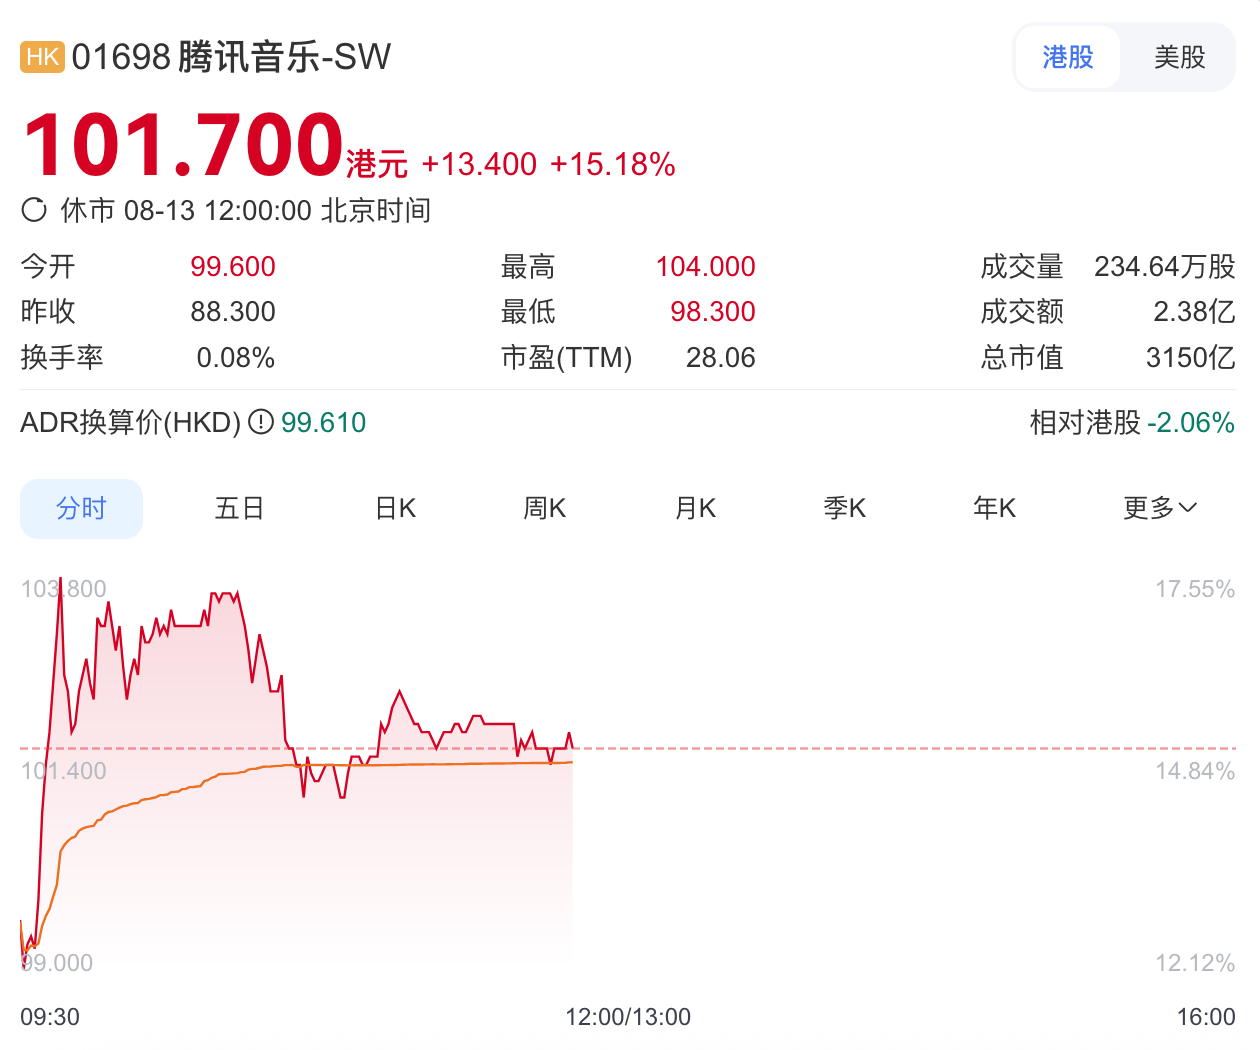Image resolution: width=1260 pixels, height=1050 pixels.
Task: Switch to 日K chart tab
Action: coord(395,508)
